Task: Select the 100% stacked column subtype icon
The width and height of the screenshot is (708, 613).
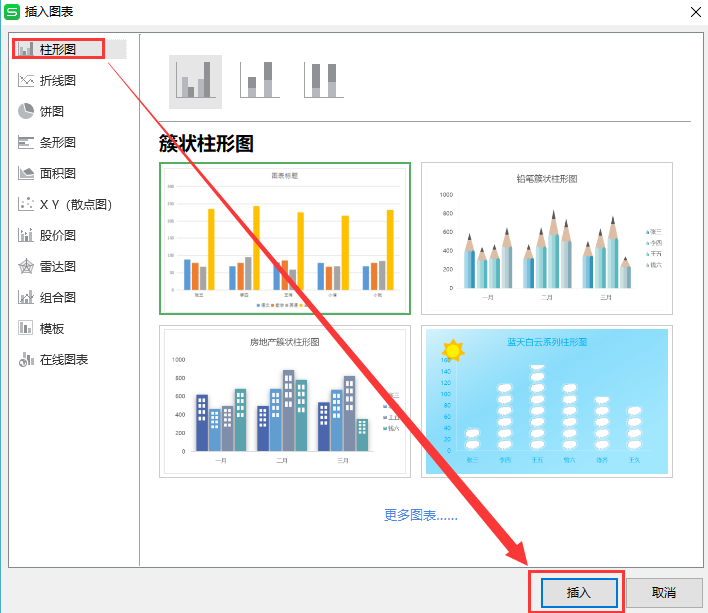Action: tap(323, 81)
